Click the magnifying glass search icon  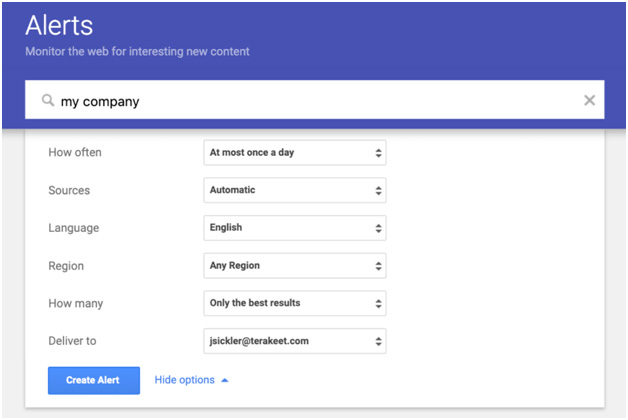47,101
